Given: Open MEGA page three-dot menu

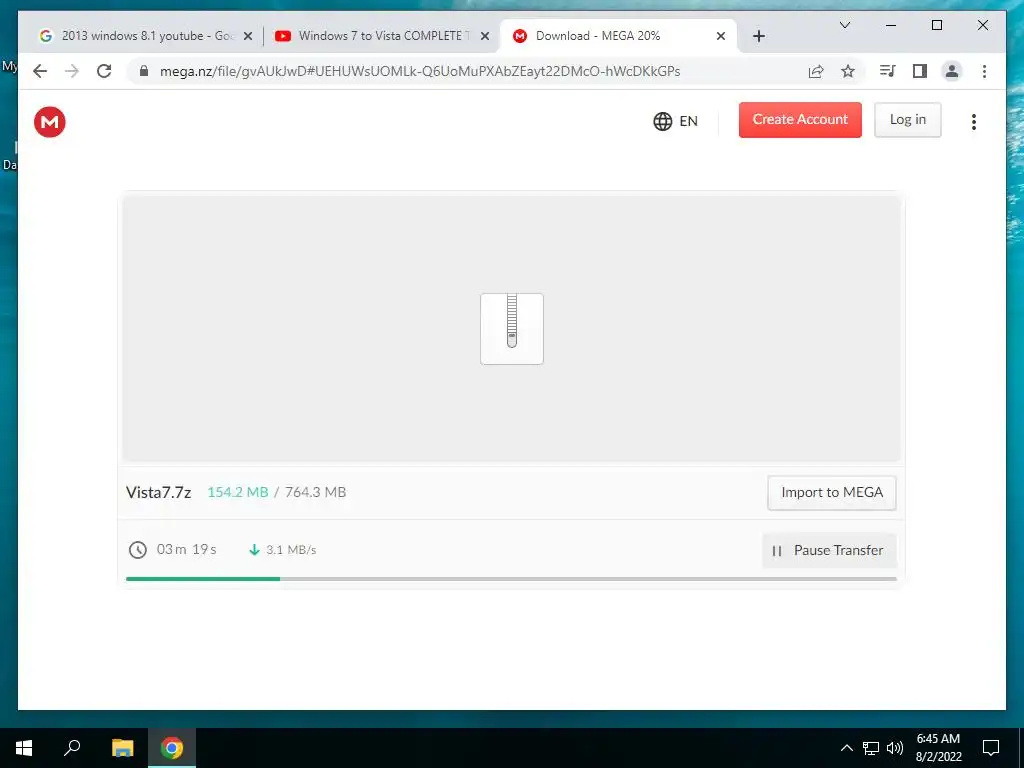Looking at the screenshot, I should (x=974, y=121).
